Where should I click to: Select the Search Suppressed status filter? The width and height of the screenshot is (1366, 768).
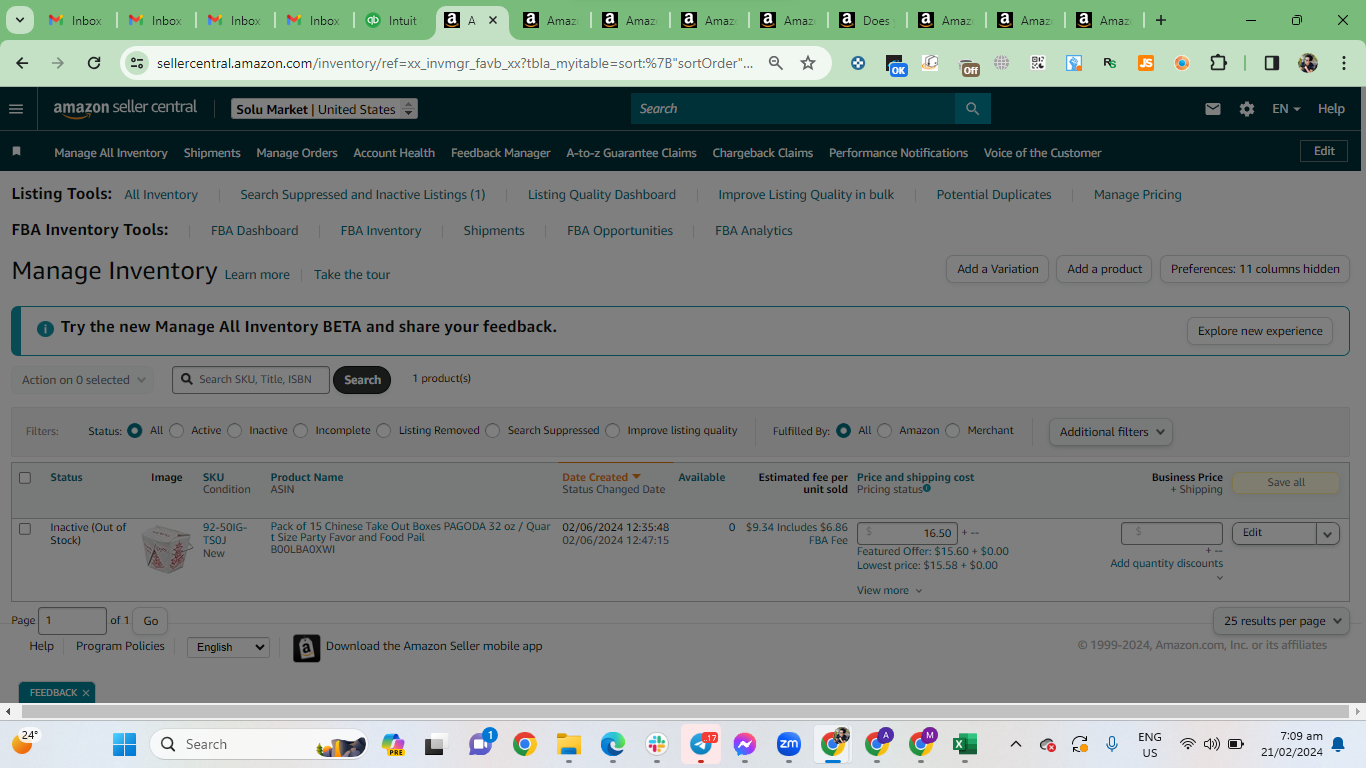(493, 431)
